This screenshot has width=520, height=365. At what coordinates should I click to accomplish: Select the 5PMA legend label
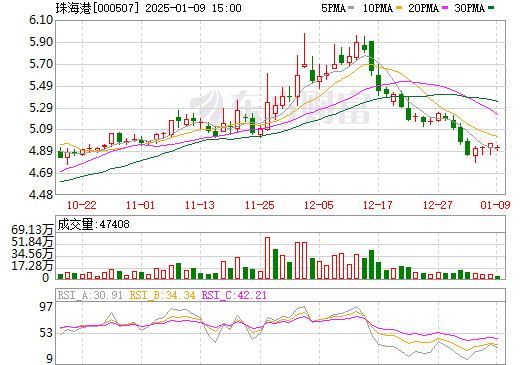tap(333, 8)
